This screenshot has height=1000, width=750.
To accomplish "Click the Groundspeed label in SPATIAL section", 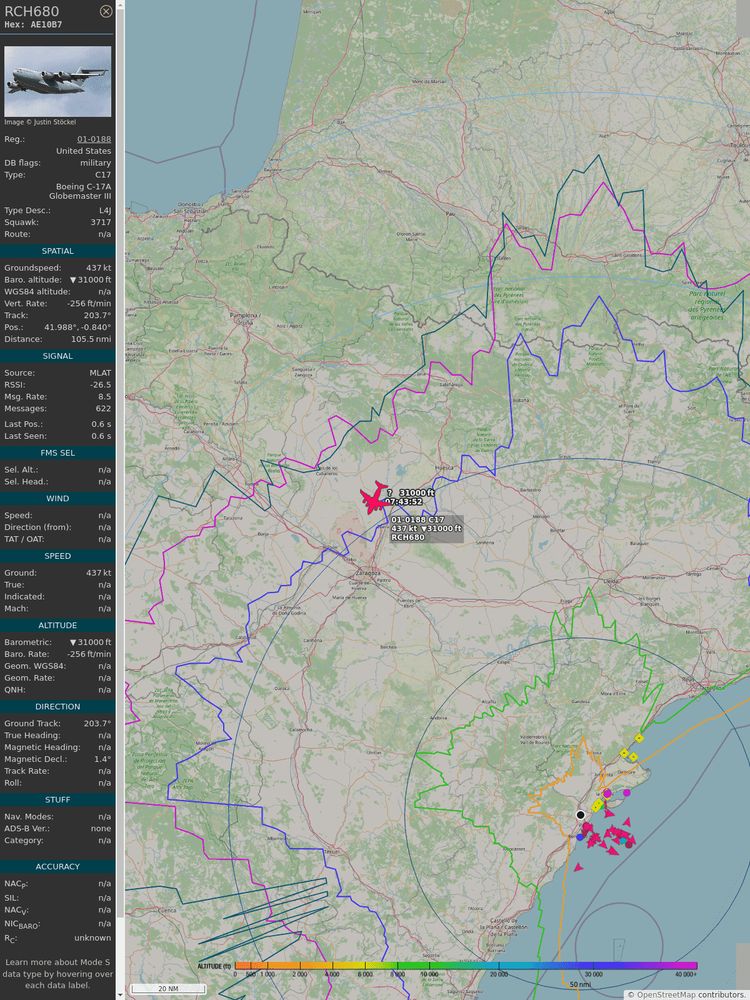I will point(33,268).
